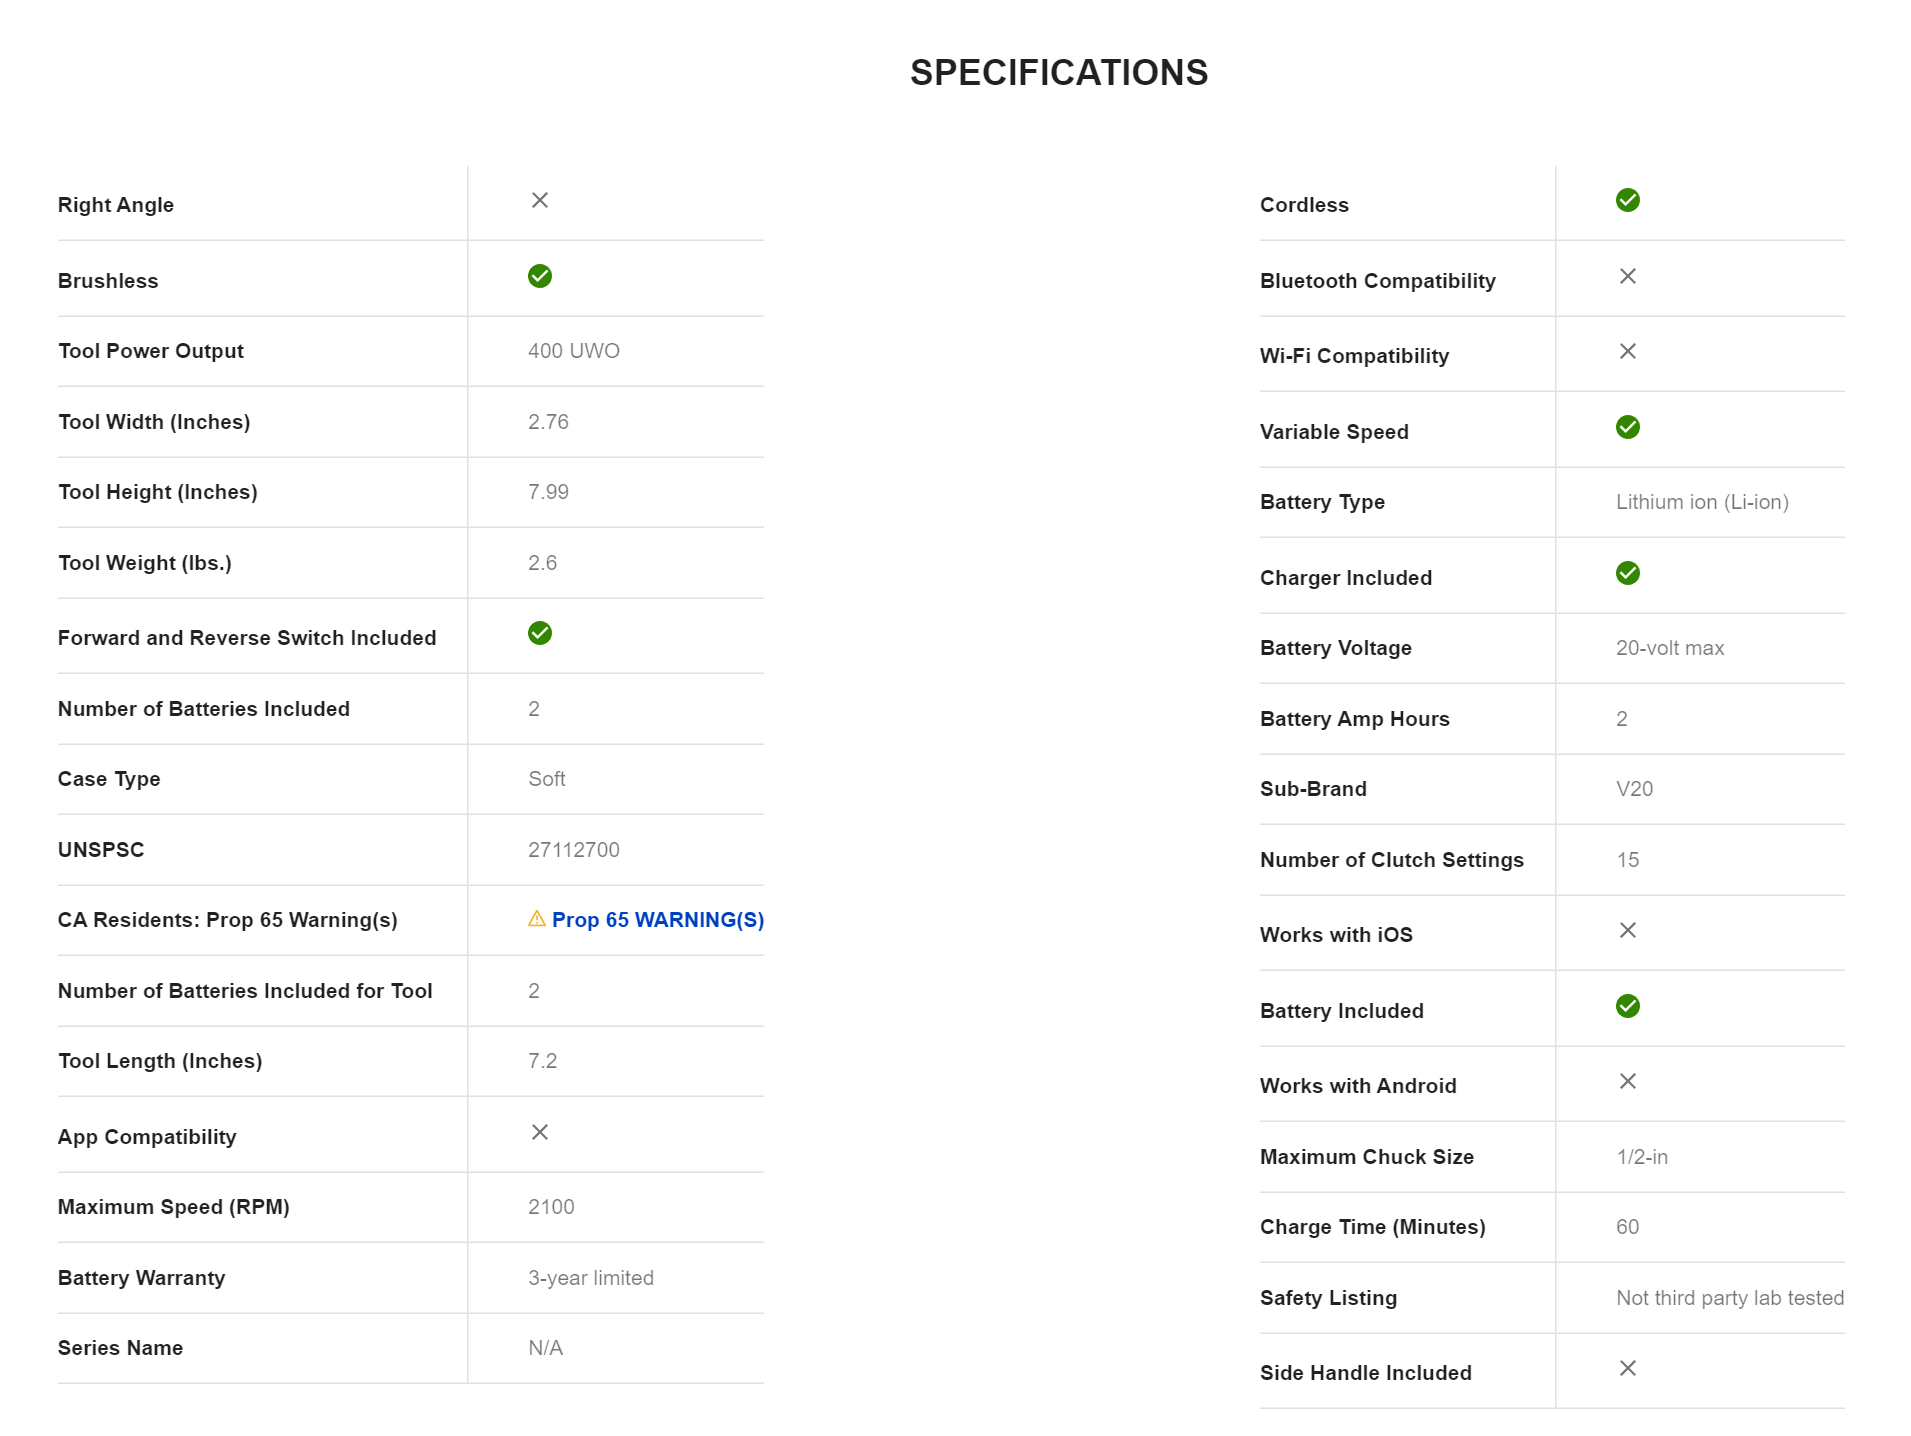Click the X icon for Wi-Fi Compatibility
The width and height of the screenshot is (1911, 1436).
(x=1628, y=351)
